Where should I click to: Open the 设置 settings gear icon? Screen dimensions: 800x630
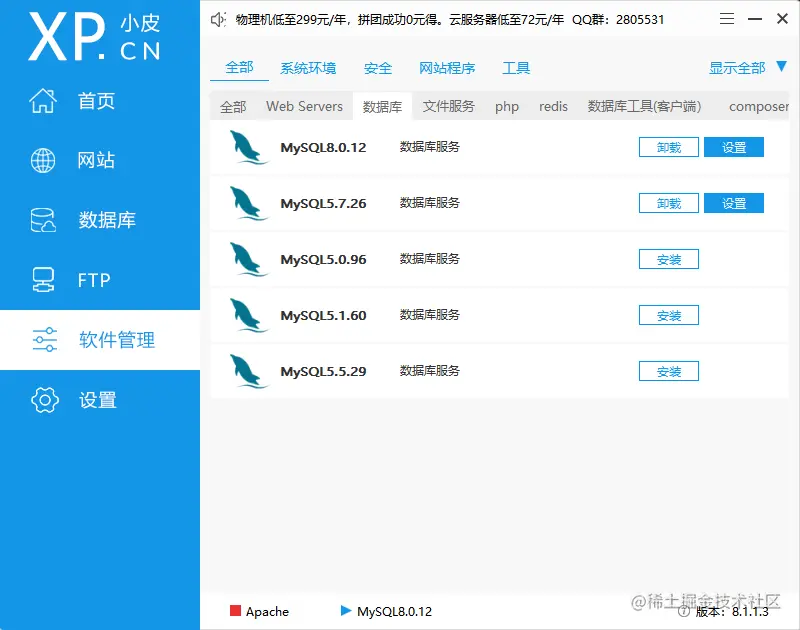tap(42, 400)
